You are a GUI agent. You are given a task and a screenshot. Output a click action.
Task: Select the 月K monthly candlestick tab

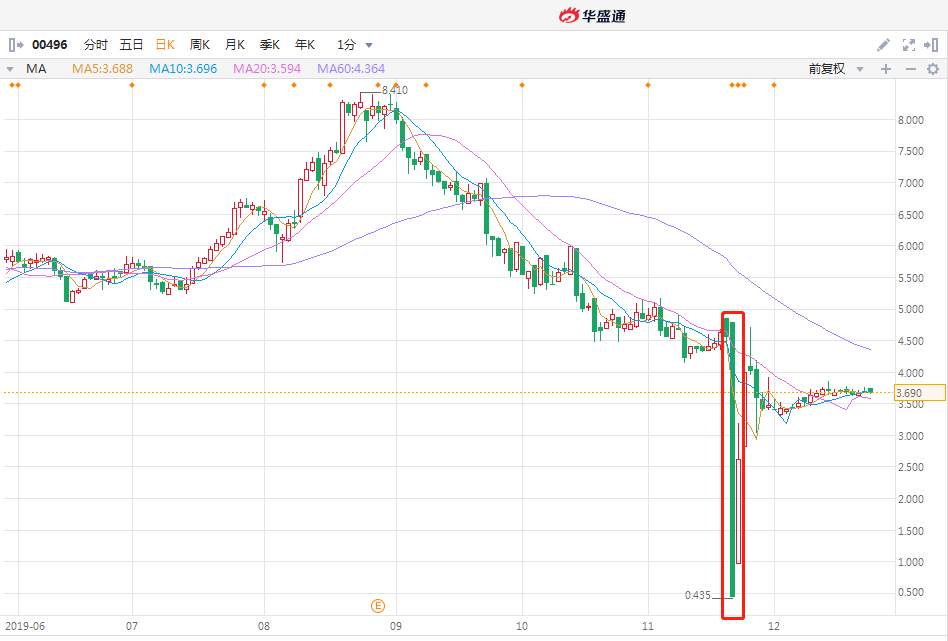pyautogui.click(x=235, y=45)
